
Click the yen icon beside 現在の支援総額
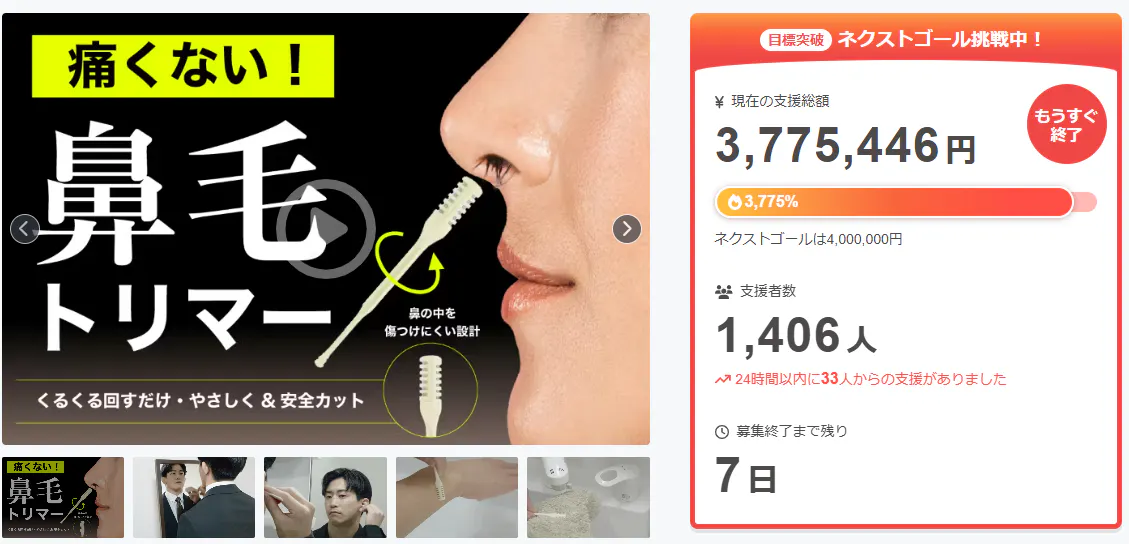(719, 102)
